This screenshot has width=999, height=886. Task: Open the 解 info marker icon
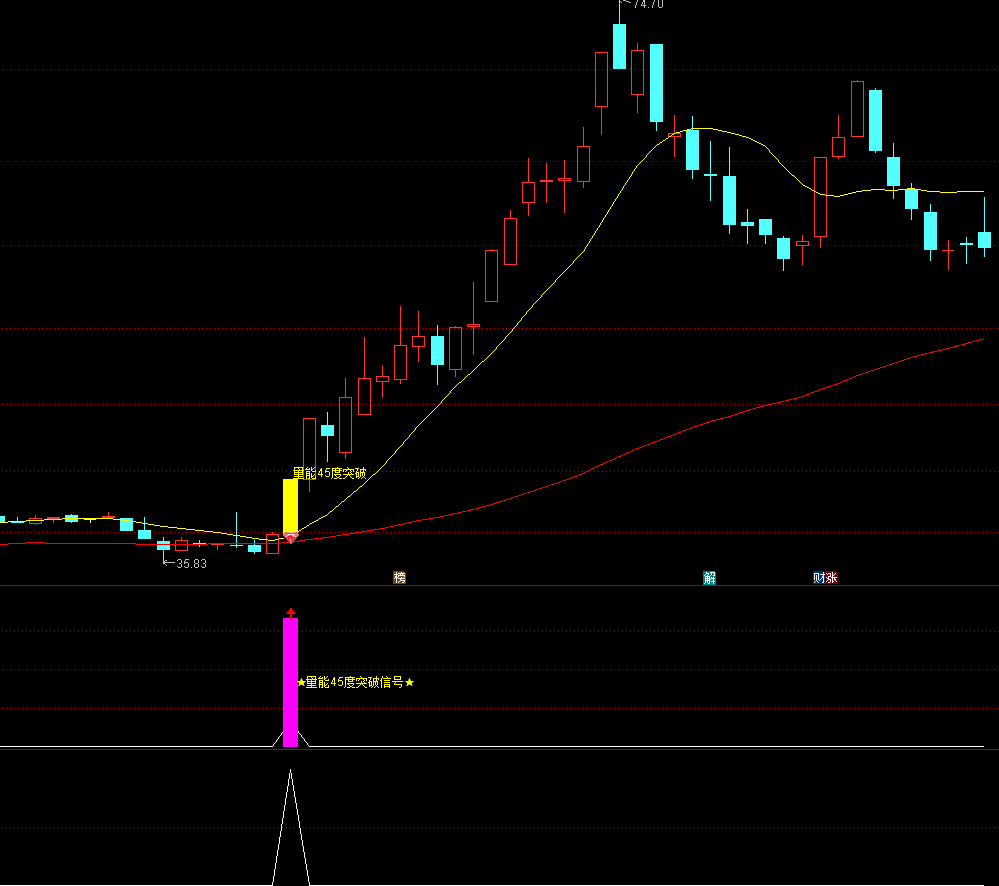click(709, 578)
